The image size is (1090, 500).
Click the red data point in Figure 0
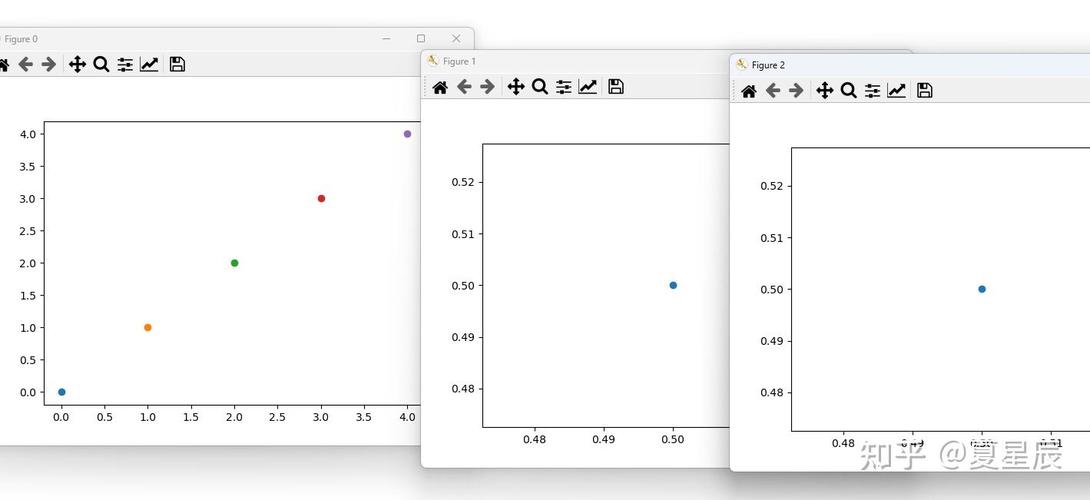coord(321,198)
